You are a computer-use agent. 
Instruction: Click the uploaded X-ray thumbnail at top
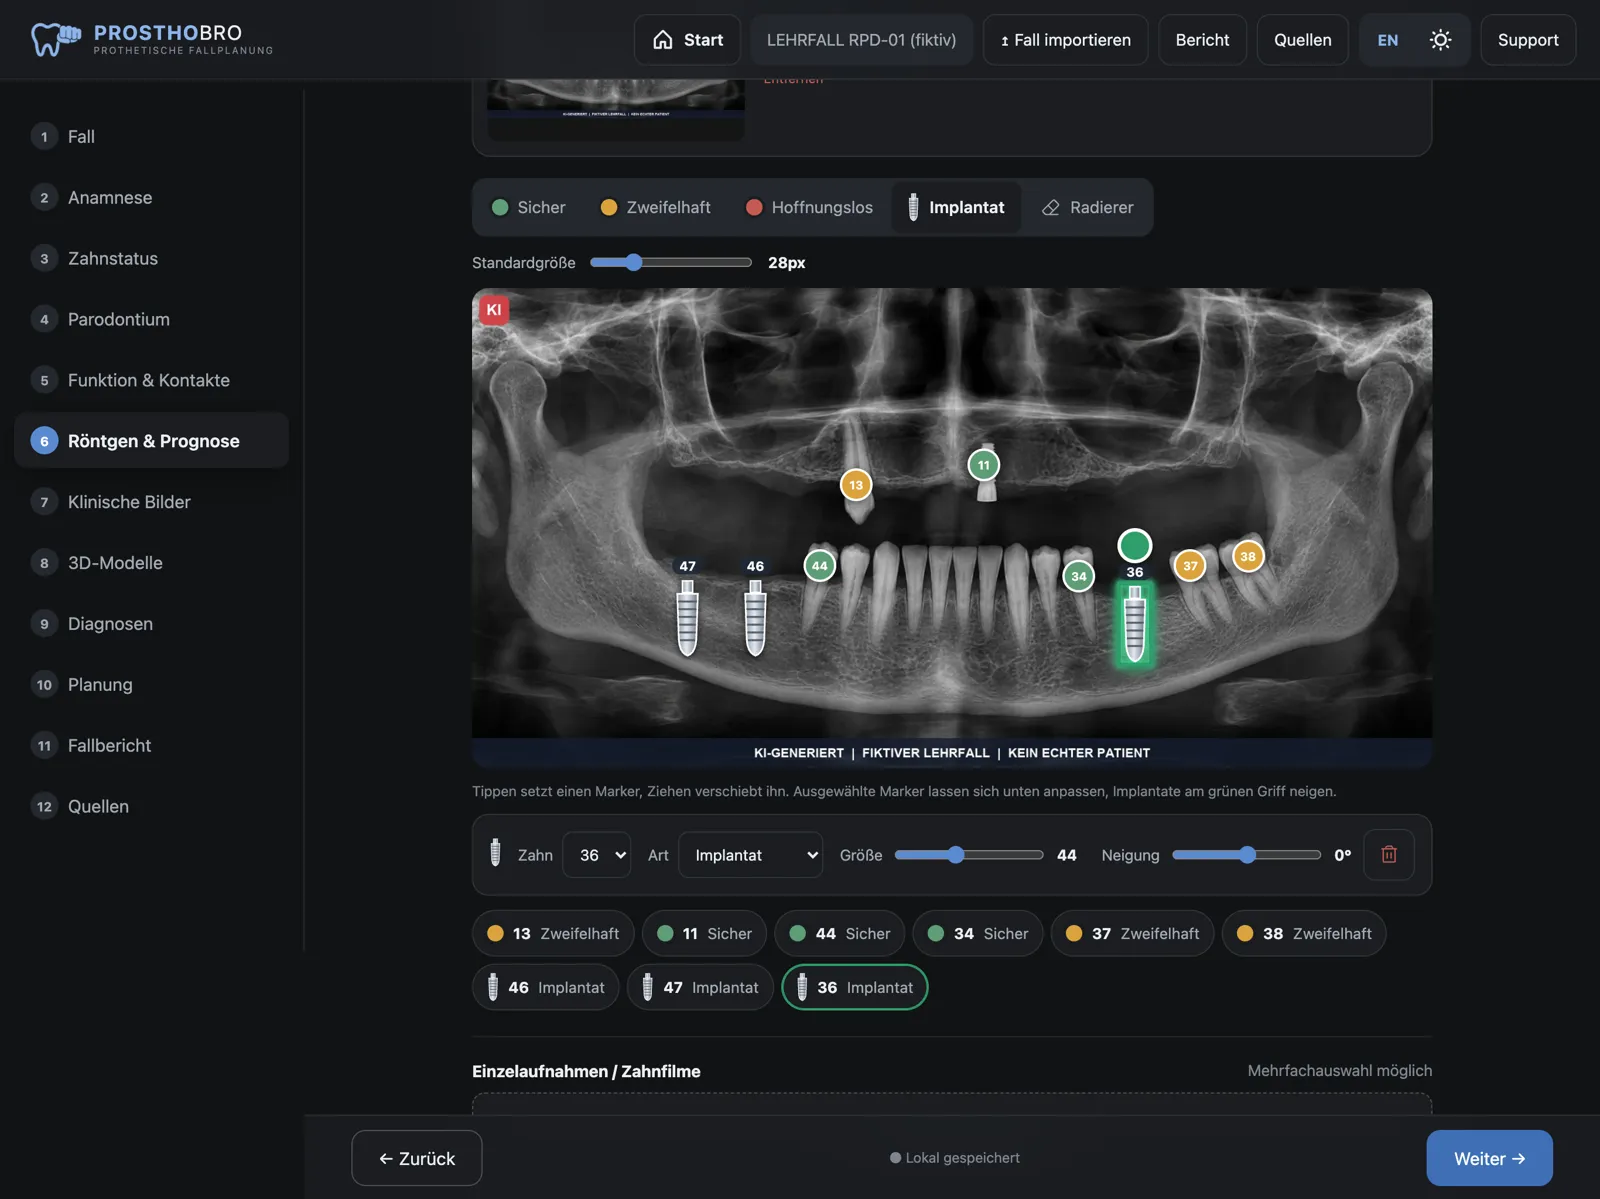[x=616, y=109]
